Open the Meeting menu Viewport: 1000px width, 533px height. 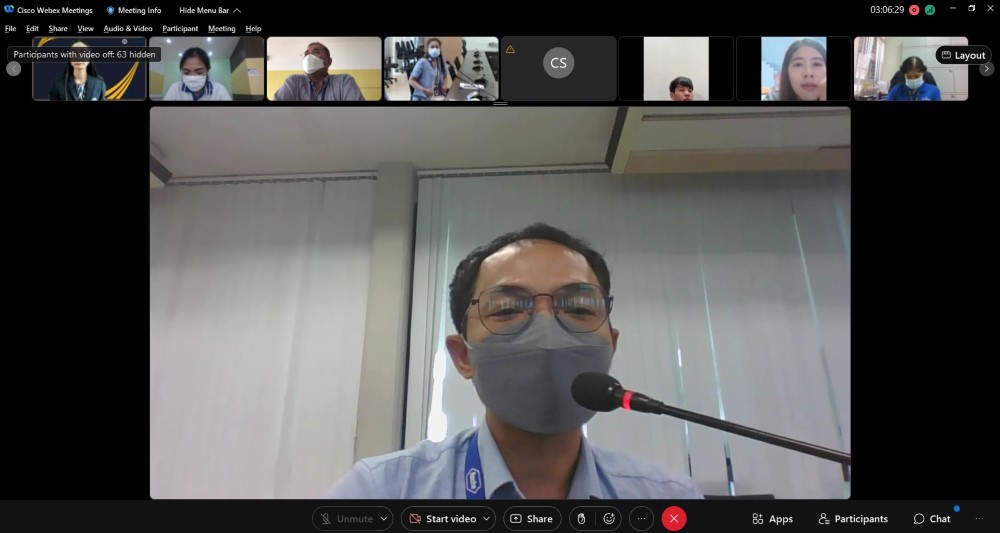pyautogui.click(x=222, y=29)
